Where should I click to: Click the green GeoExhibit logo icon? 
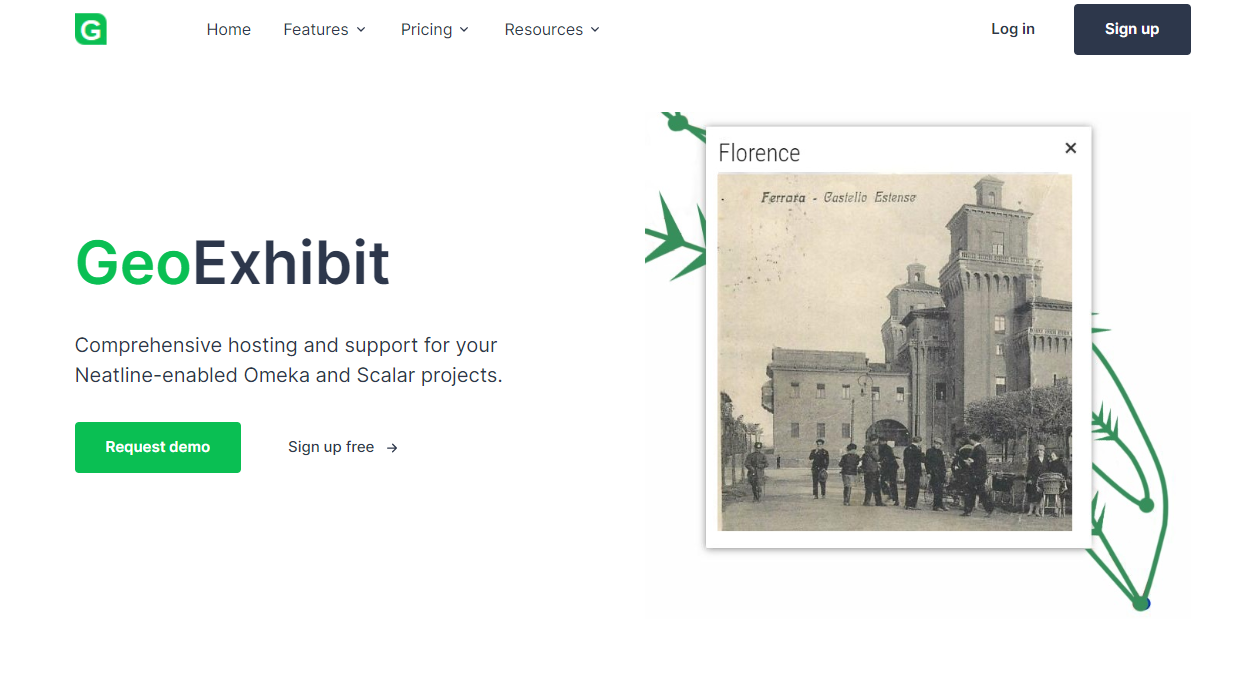(x=91, y=29)
